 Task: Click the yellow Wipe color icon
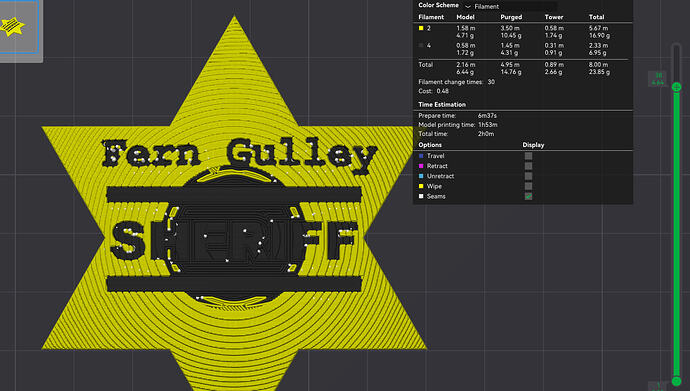coord(421,186)
